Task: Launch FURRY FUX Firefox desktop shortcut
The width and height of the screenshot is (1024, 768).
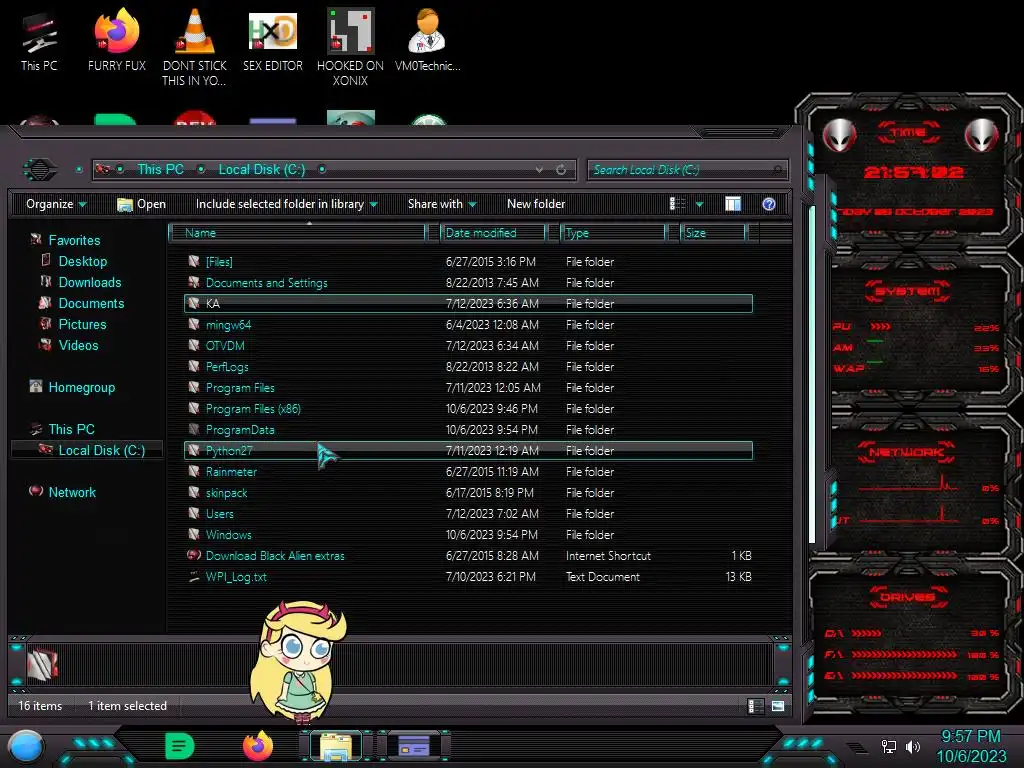Action: [117, 40]
